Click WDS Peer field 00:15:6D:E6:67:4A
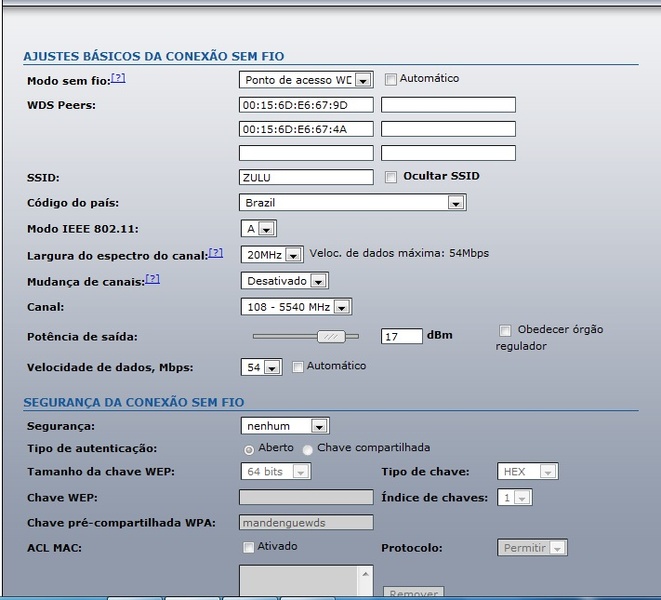Viewport: 661px width, 600px height. 306,129
